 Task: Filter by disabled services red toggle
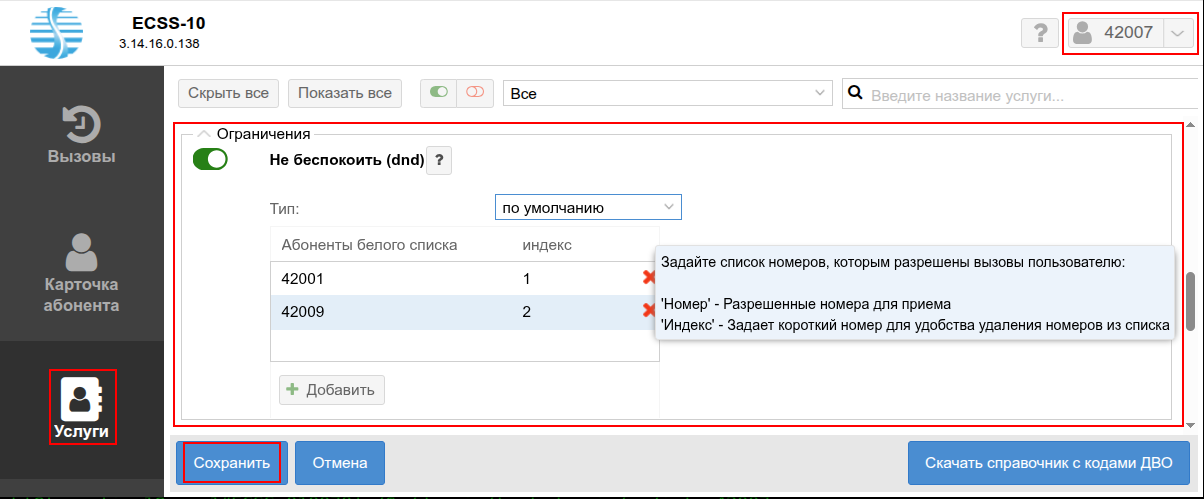point(475,93)
